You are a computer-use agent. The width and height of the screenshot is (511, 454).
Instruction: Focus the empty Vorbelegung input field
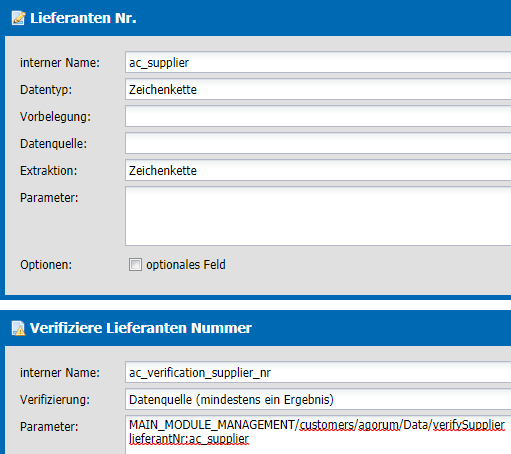(x=318, y=116)
